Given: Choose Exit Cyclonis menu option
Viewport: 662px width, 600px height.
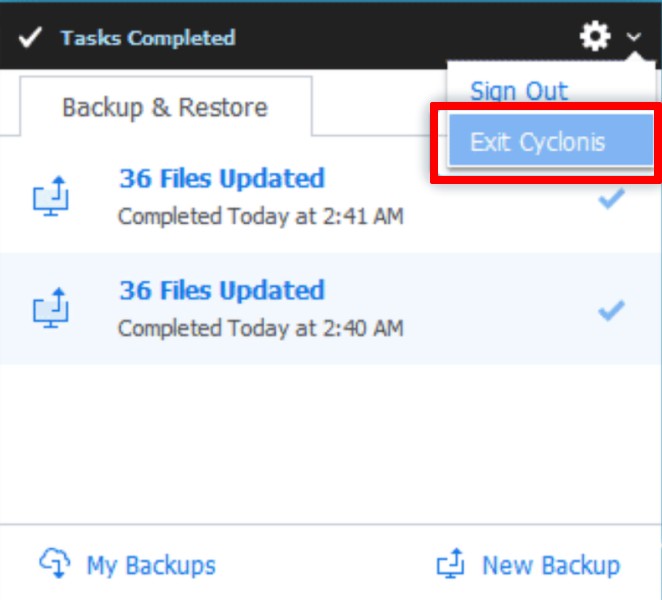Looking at the screenshot, I should [537, 142].
